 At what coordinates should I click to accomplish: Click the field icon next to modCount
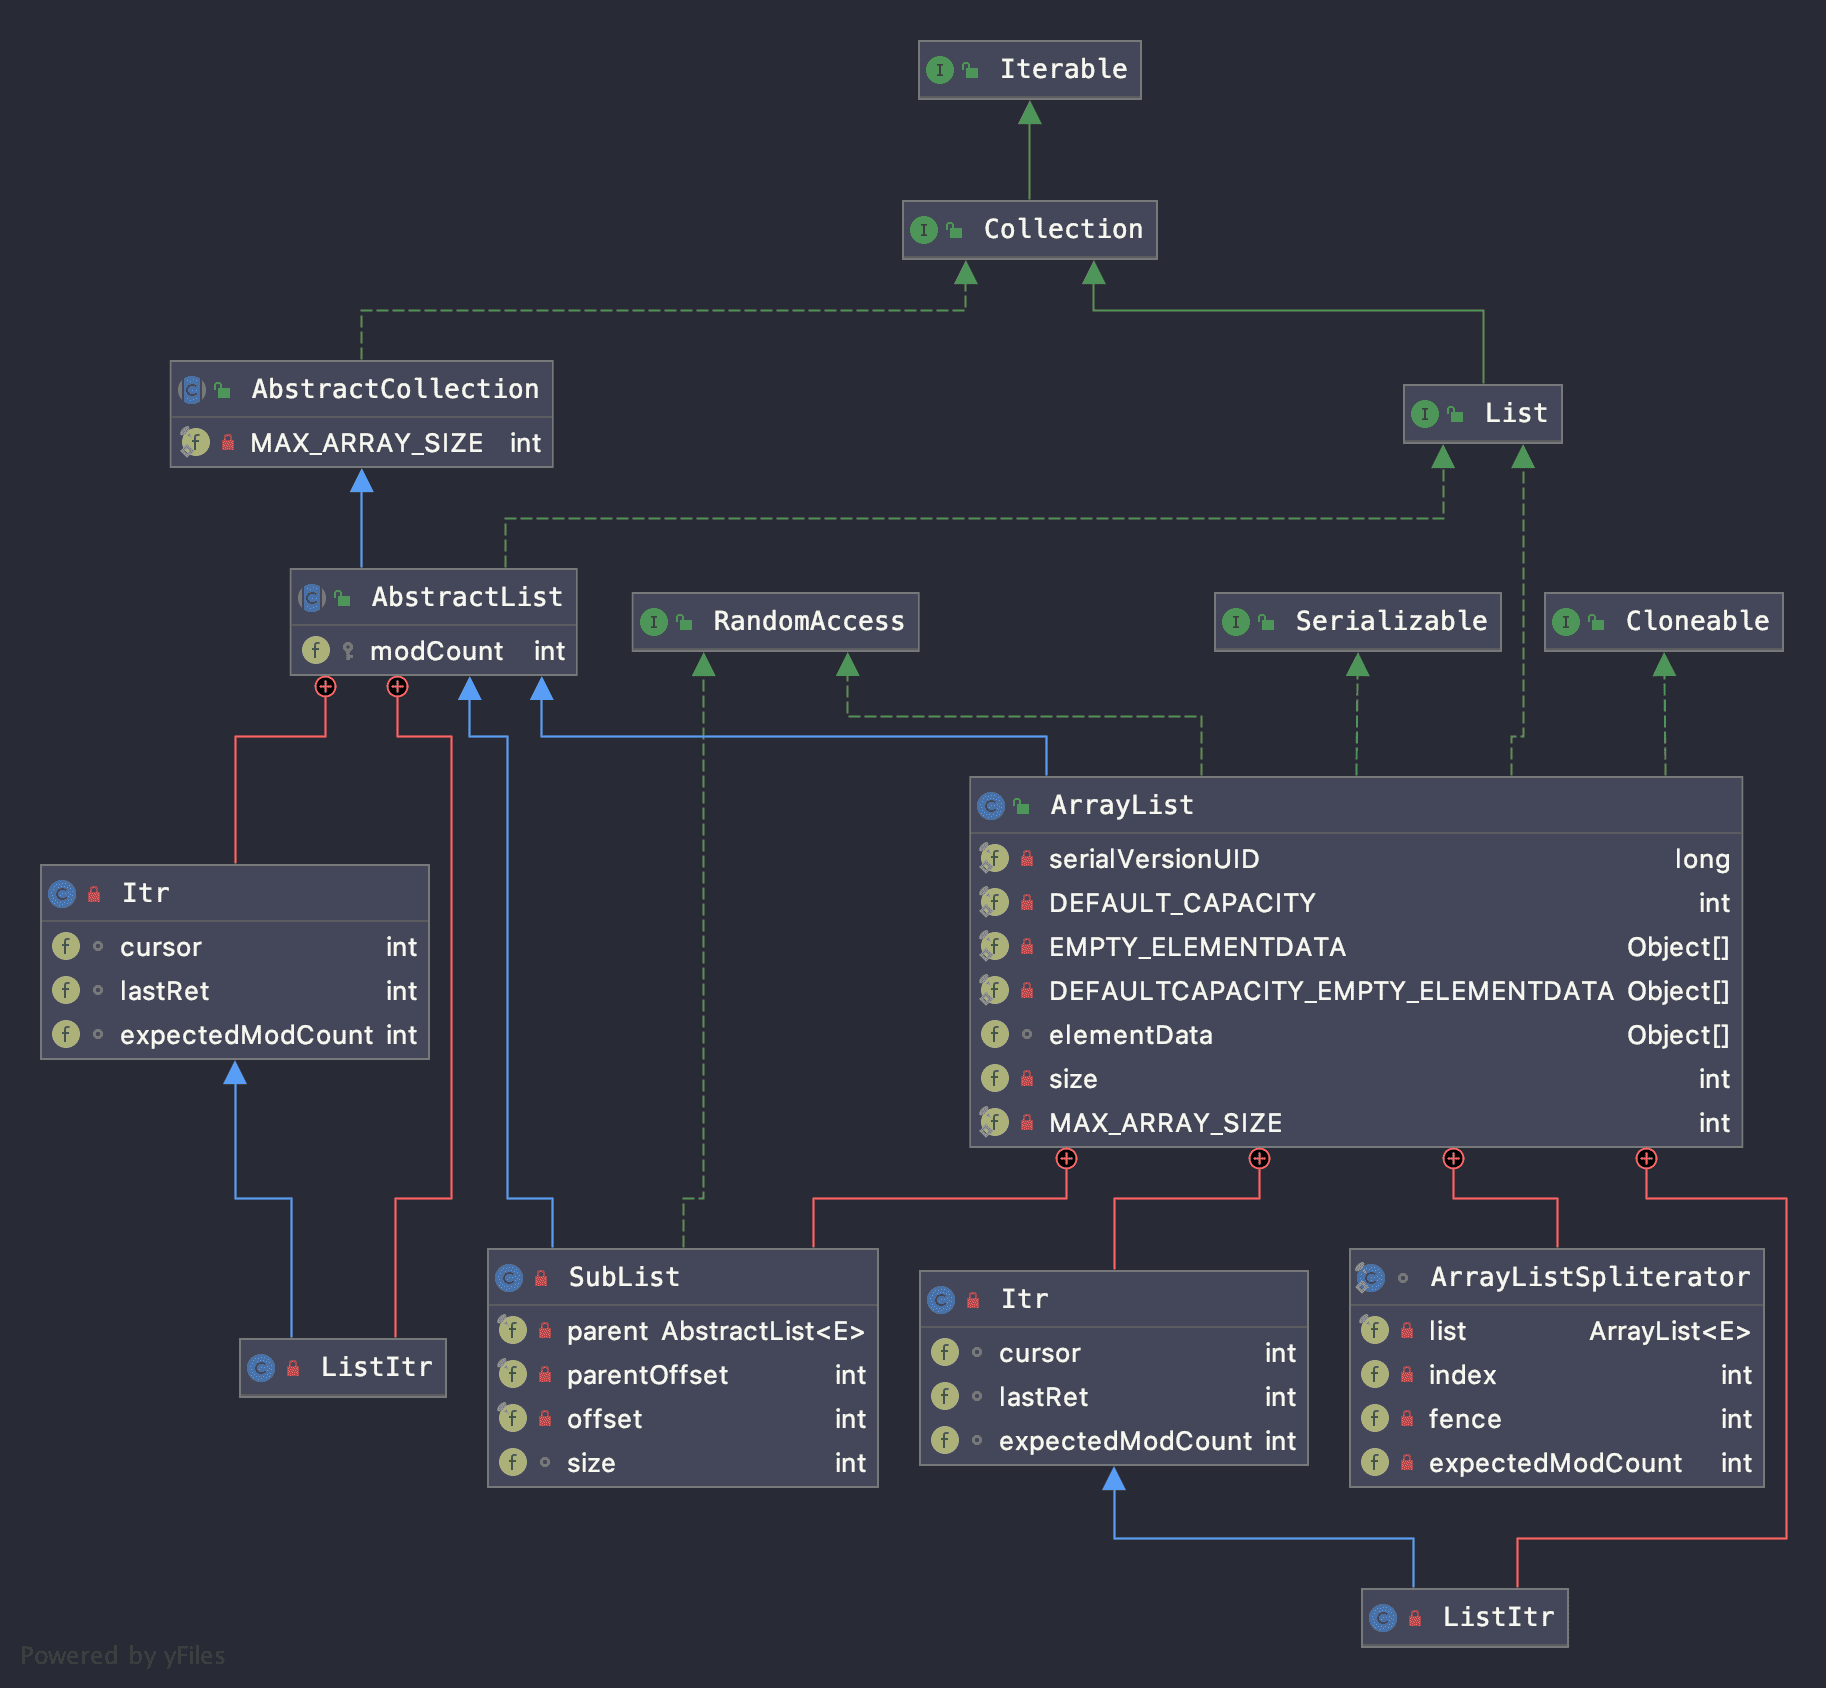pos(315,651)
